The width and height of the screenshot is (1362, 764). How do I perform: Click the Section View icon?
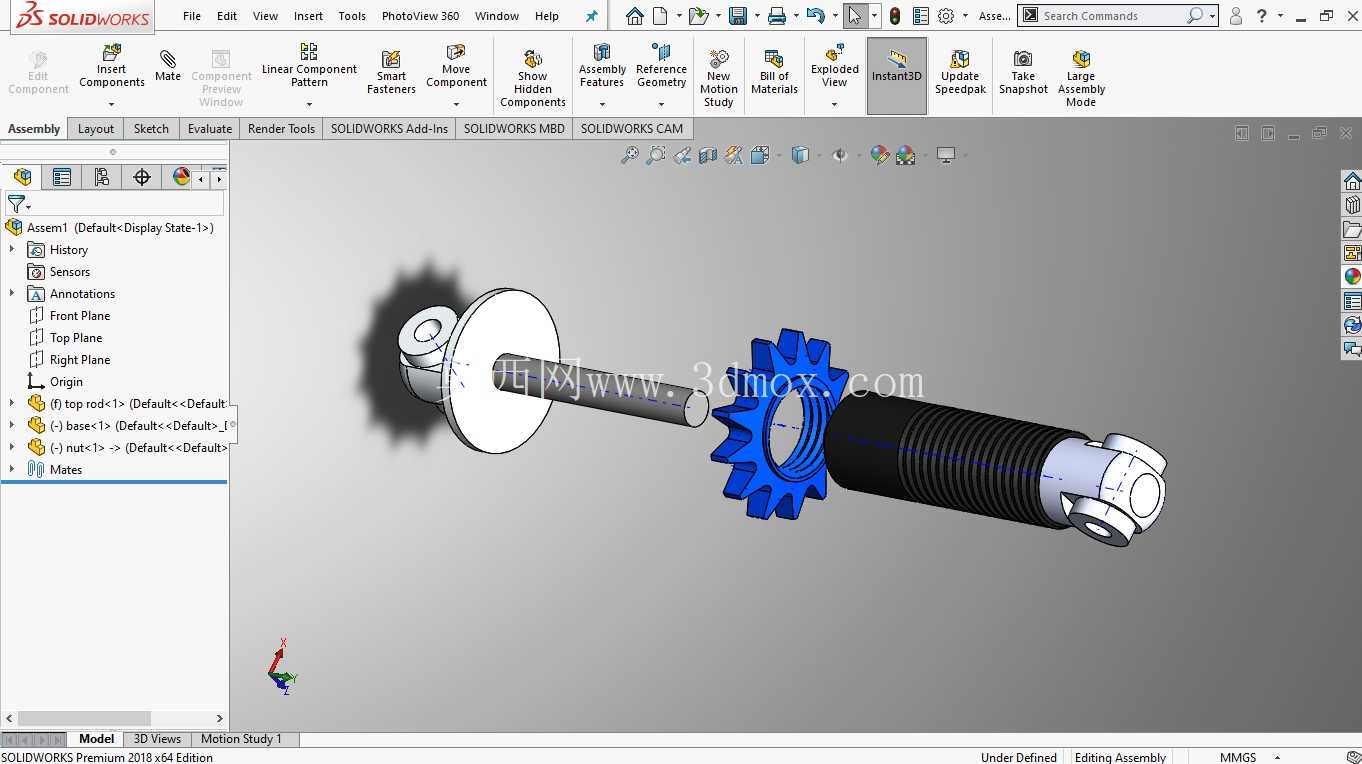coord(708,155)
